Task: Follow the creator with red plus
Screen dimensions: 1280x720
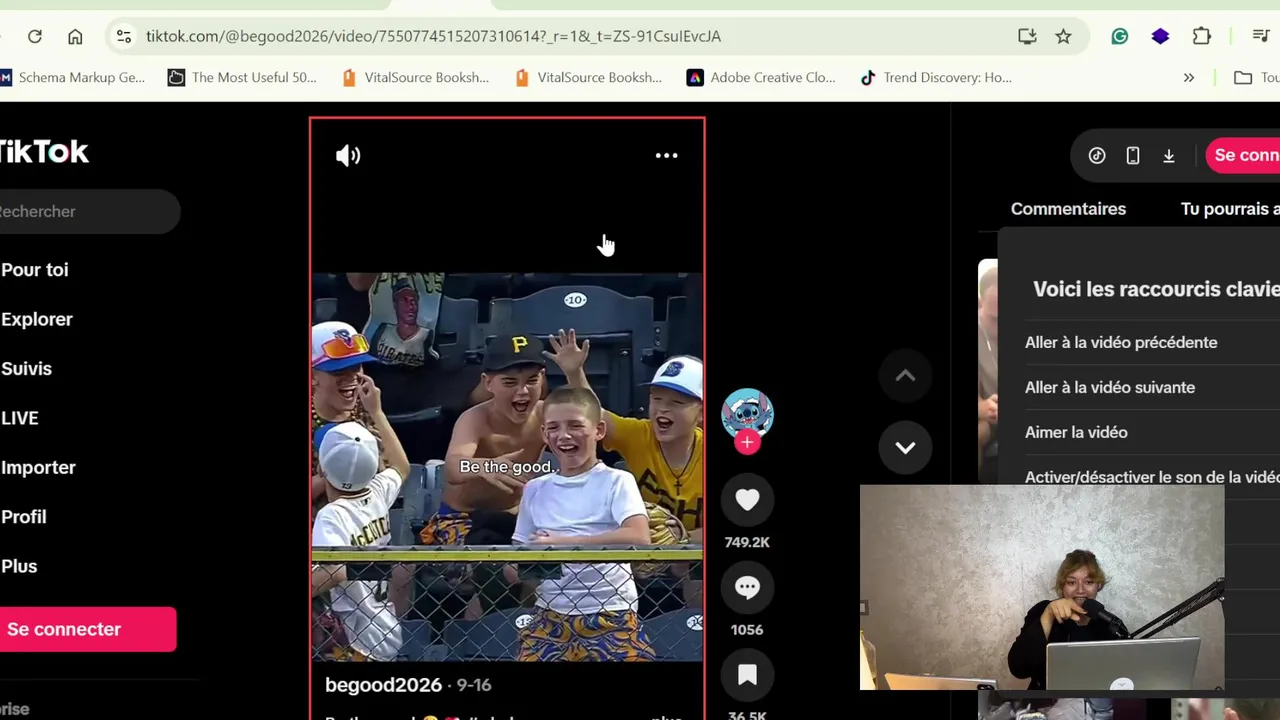Action: tap(747, 443)
